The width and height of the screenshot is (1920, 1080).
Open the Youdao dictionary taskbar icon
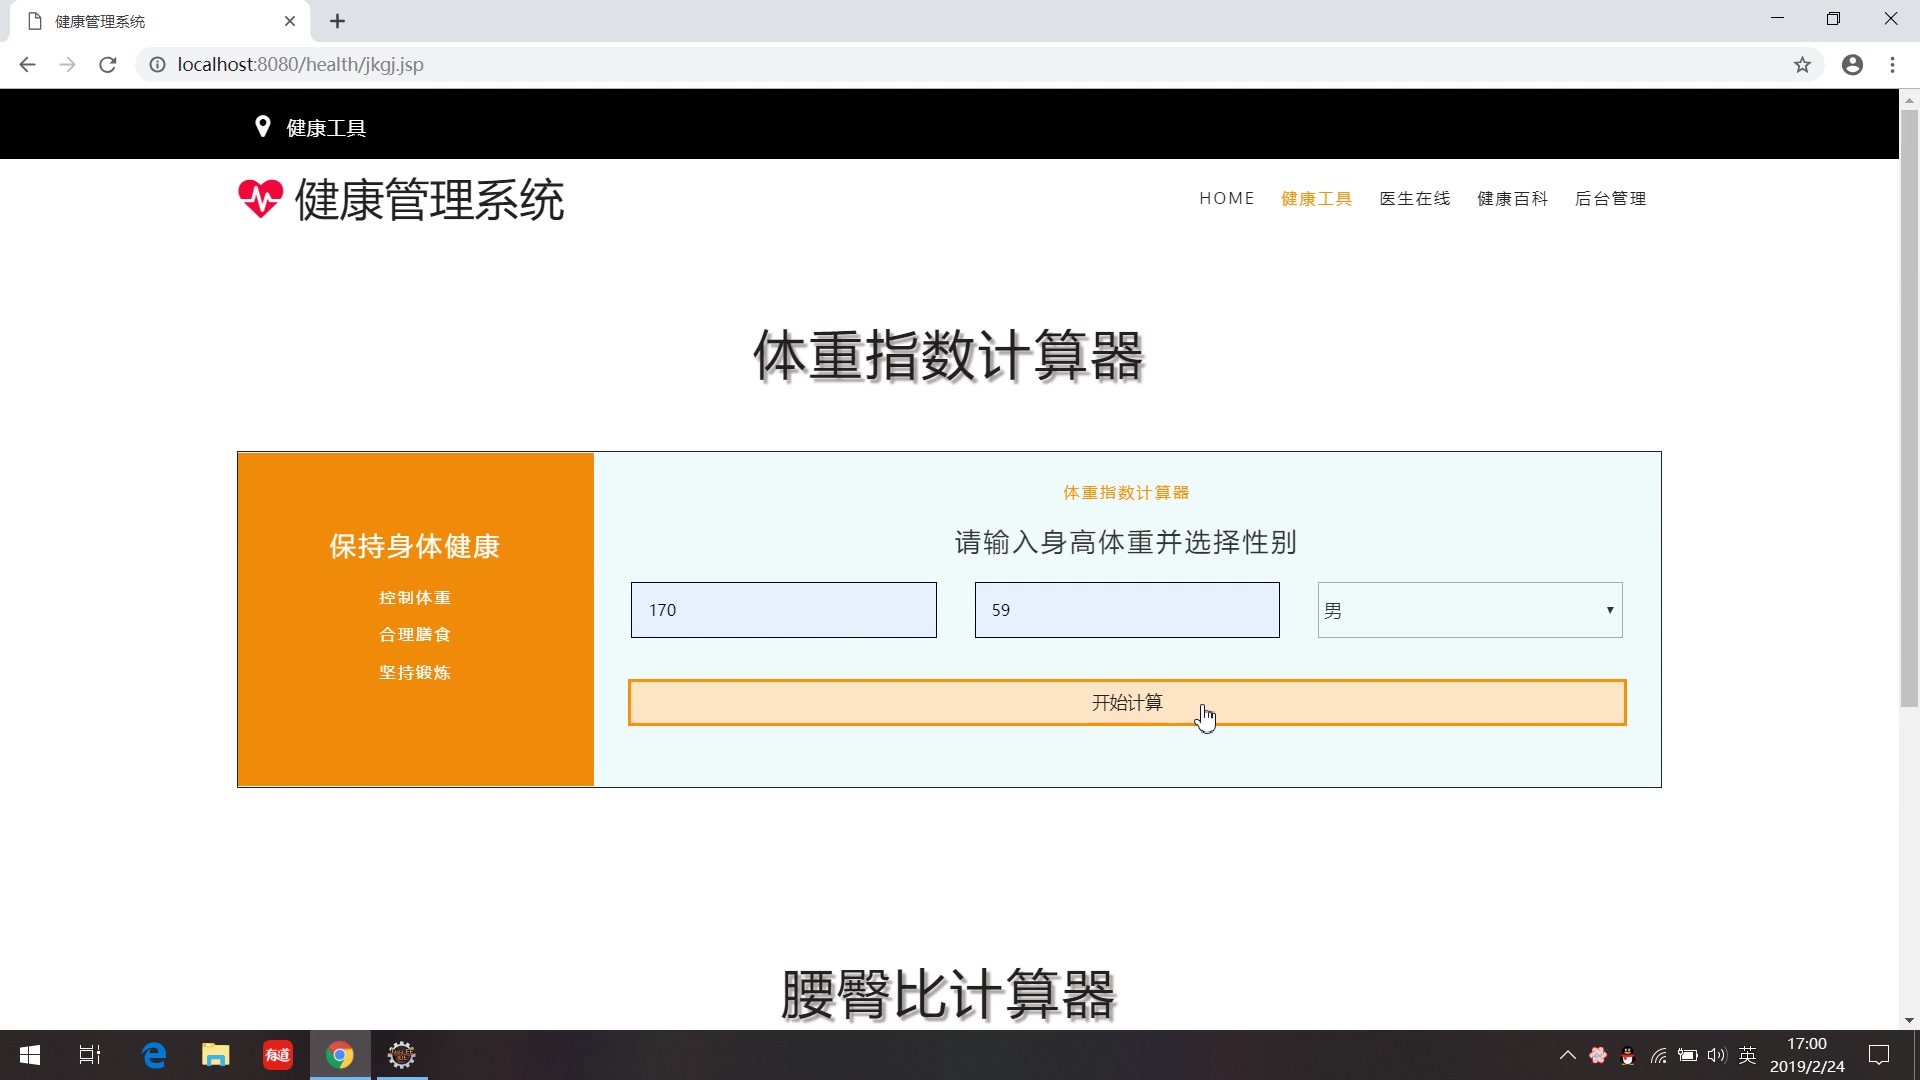point(277,1055)
